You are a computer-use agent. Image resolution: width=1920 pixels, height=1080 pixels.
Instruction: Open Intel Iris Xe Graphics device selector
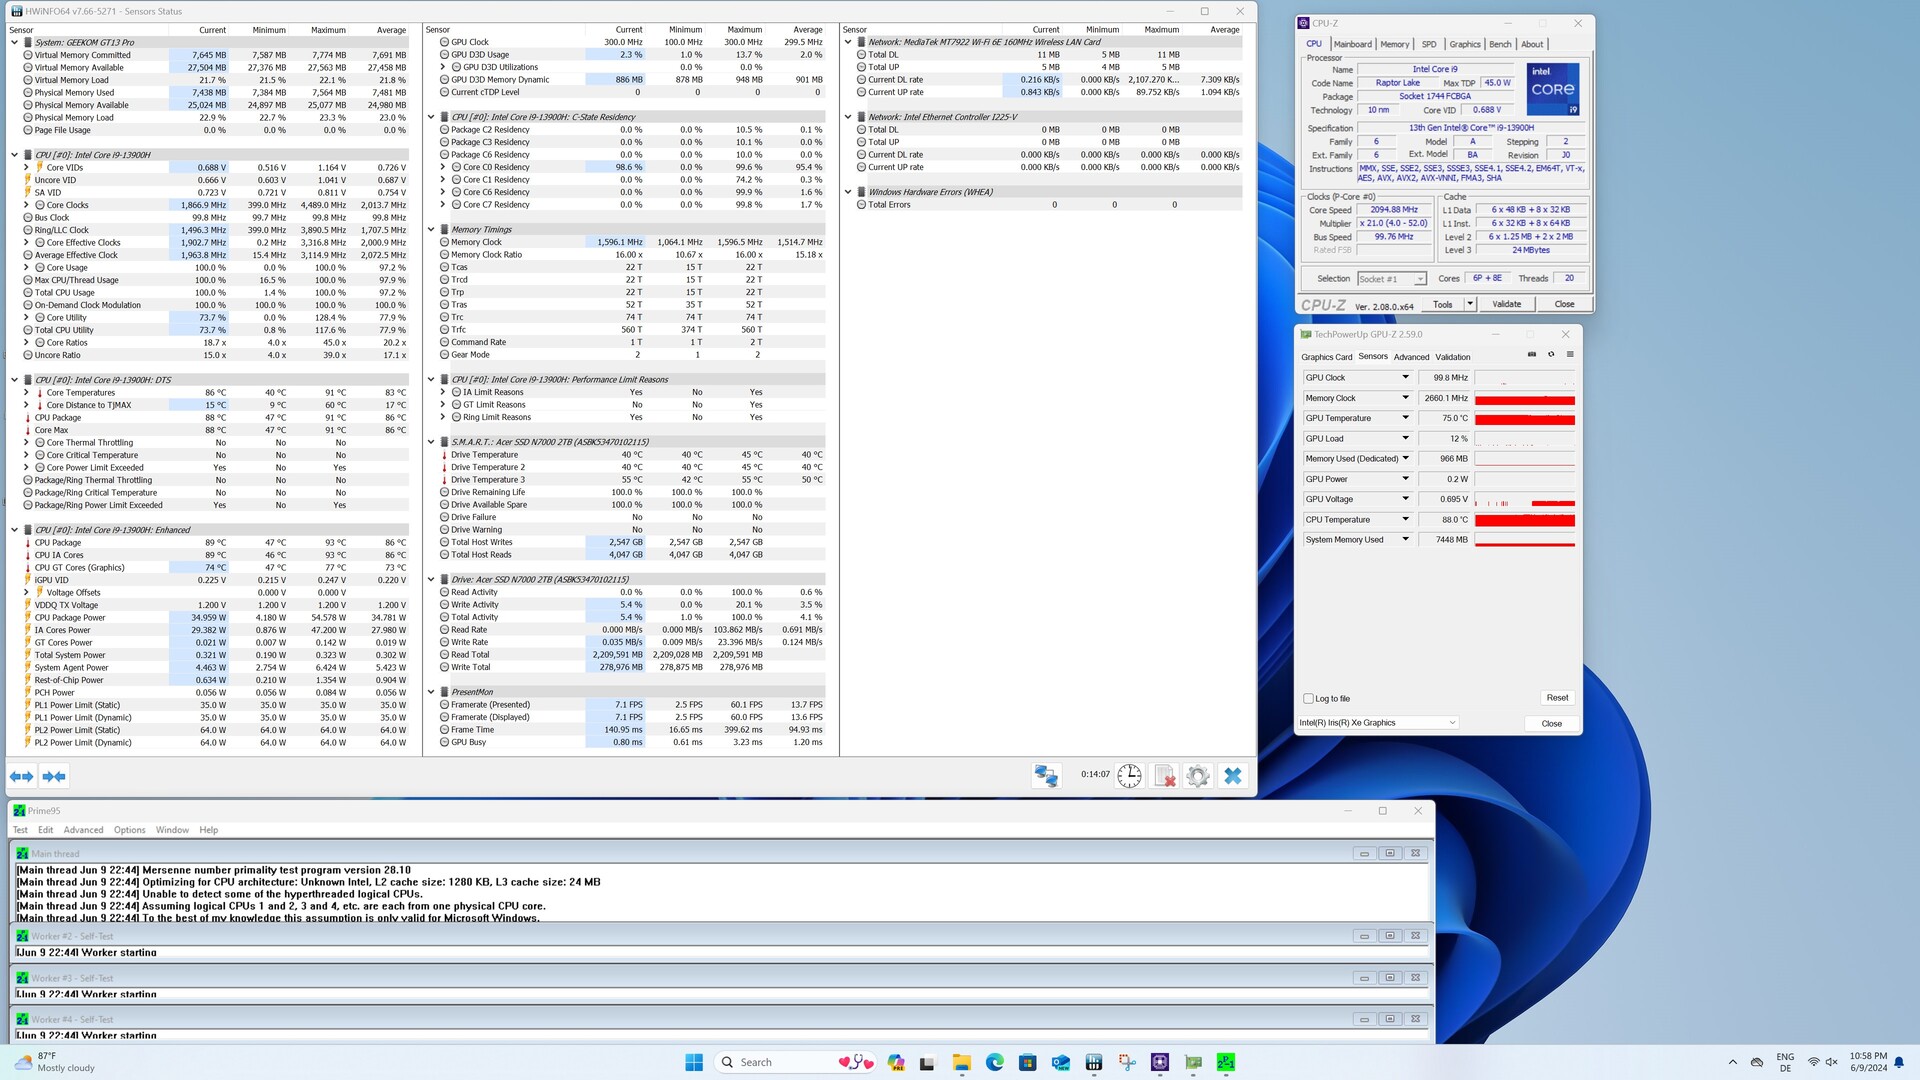(x=1378, y=723)
